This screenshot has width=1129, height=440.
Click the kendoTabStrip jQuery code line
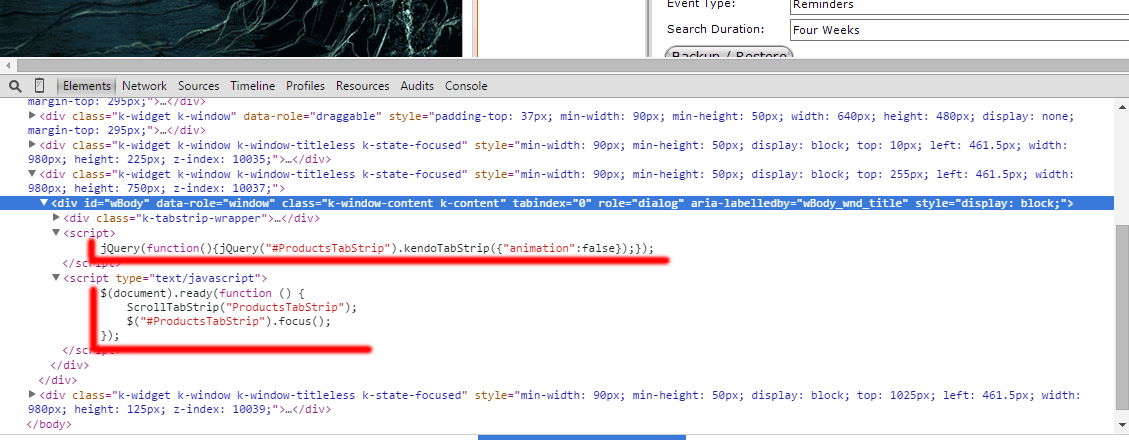(377, 248)
